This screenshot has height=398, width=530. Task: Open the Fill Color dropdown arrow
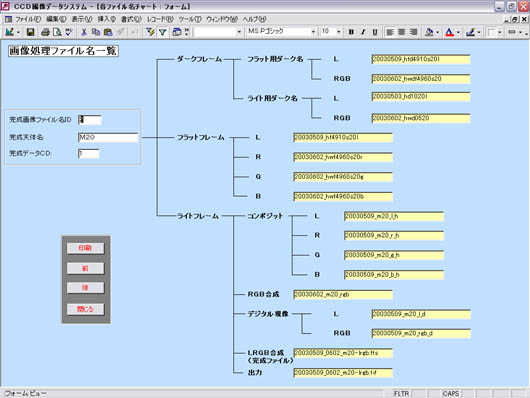click(437, 32)
